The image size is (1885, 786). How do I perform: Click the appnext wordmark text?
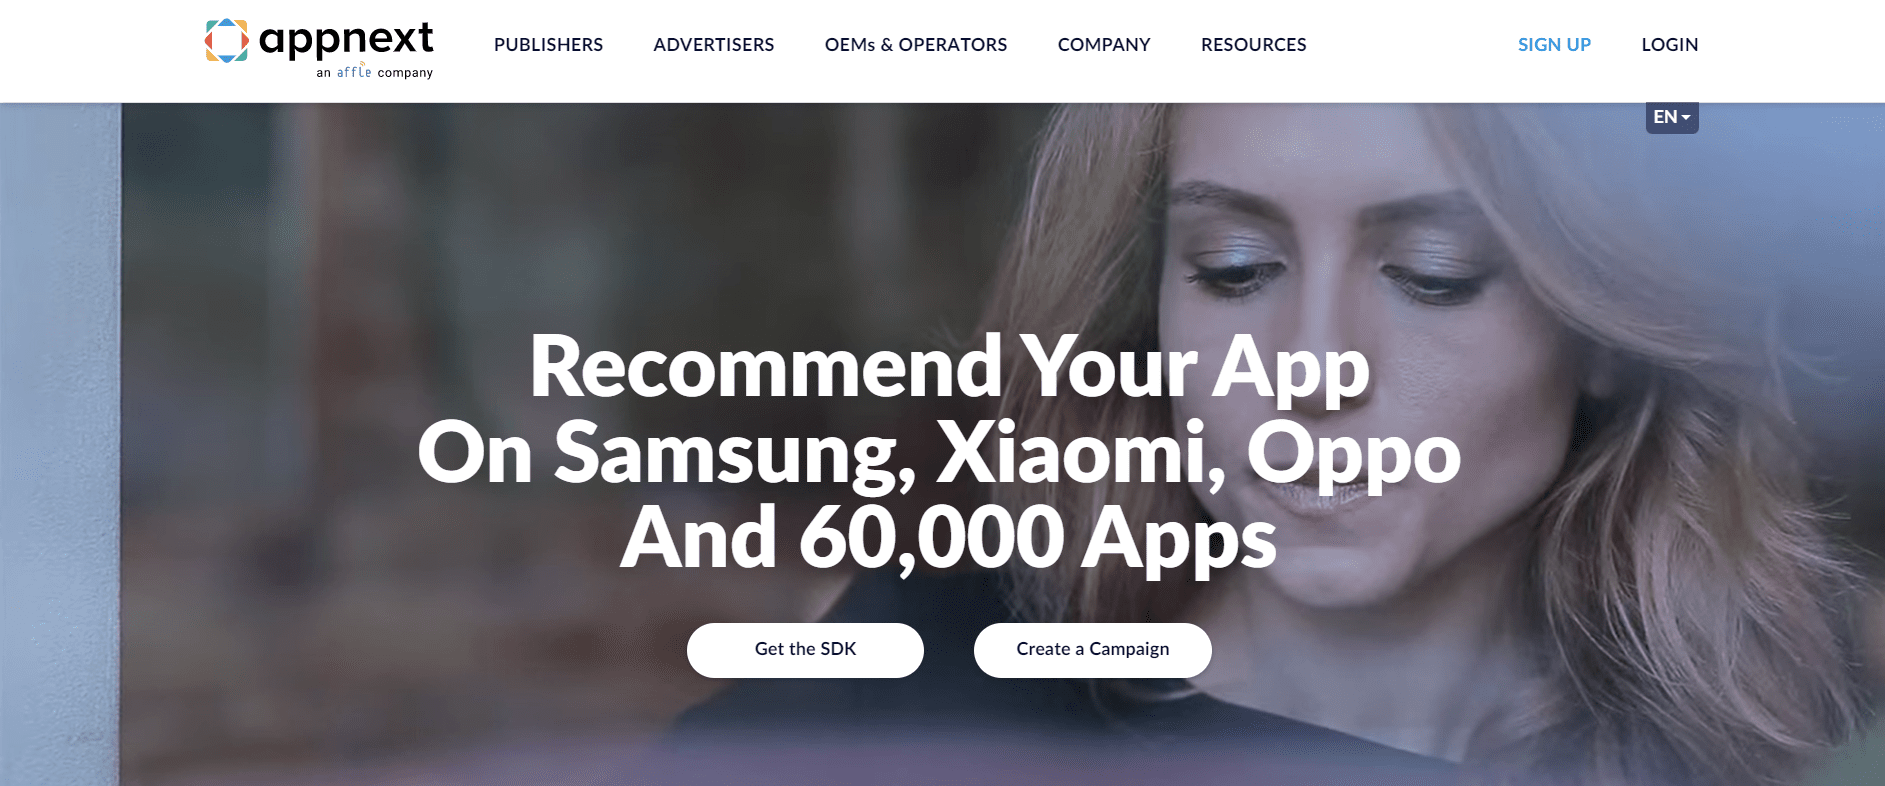click(x=346, y=40)
